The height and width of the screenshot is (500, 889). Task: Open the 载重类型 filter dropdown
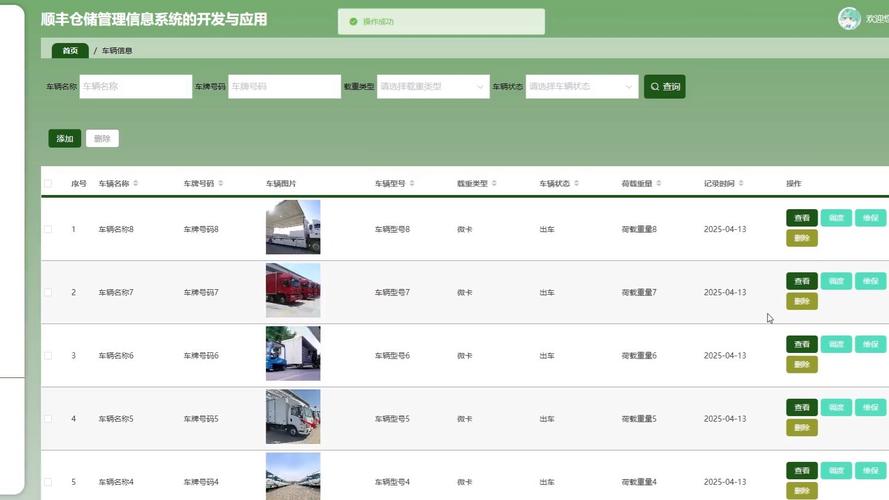pyautogui.click(x=433, y=87)
